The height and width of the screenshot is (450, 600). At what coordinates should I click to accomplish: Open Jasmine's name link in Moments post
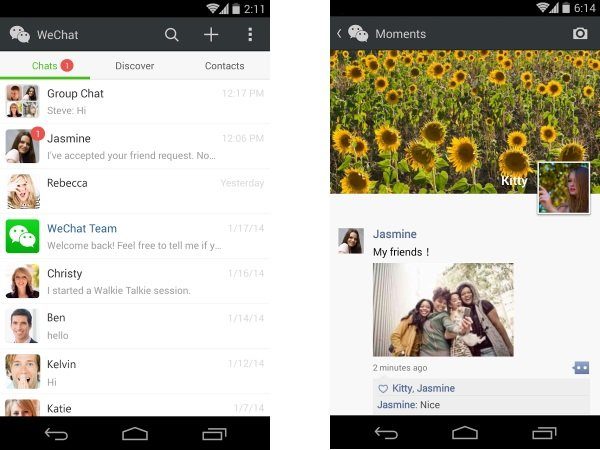coord(395,234)
